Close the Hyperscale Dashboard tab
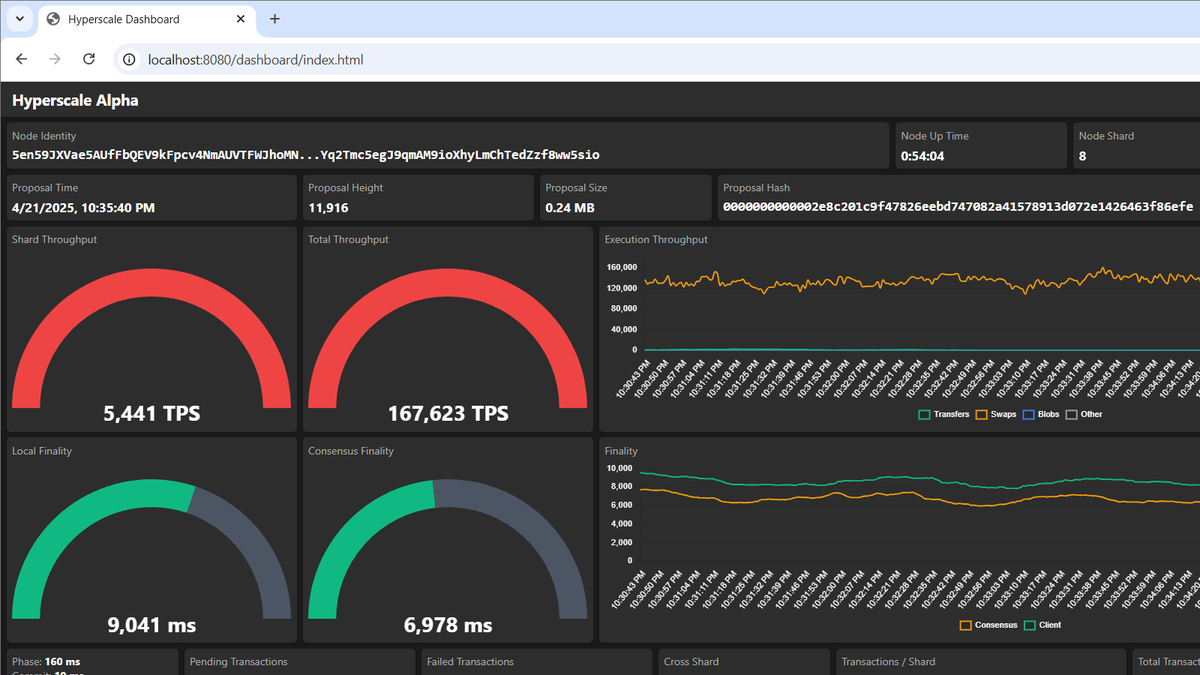 (241, 19)
